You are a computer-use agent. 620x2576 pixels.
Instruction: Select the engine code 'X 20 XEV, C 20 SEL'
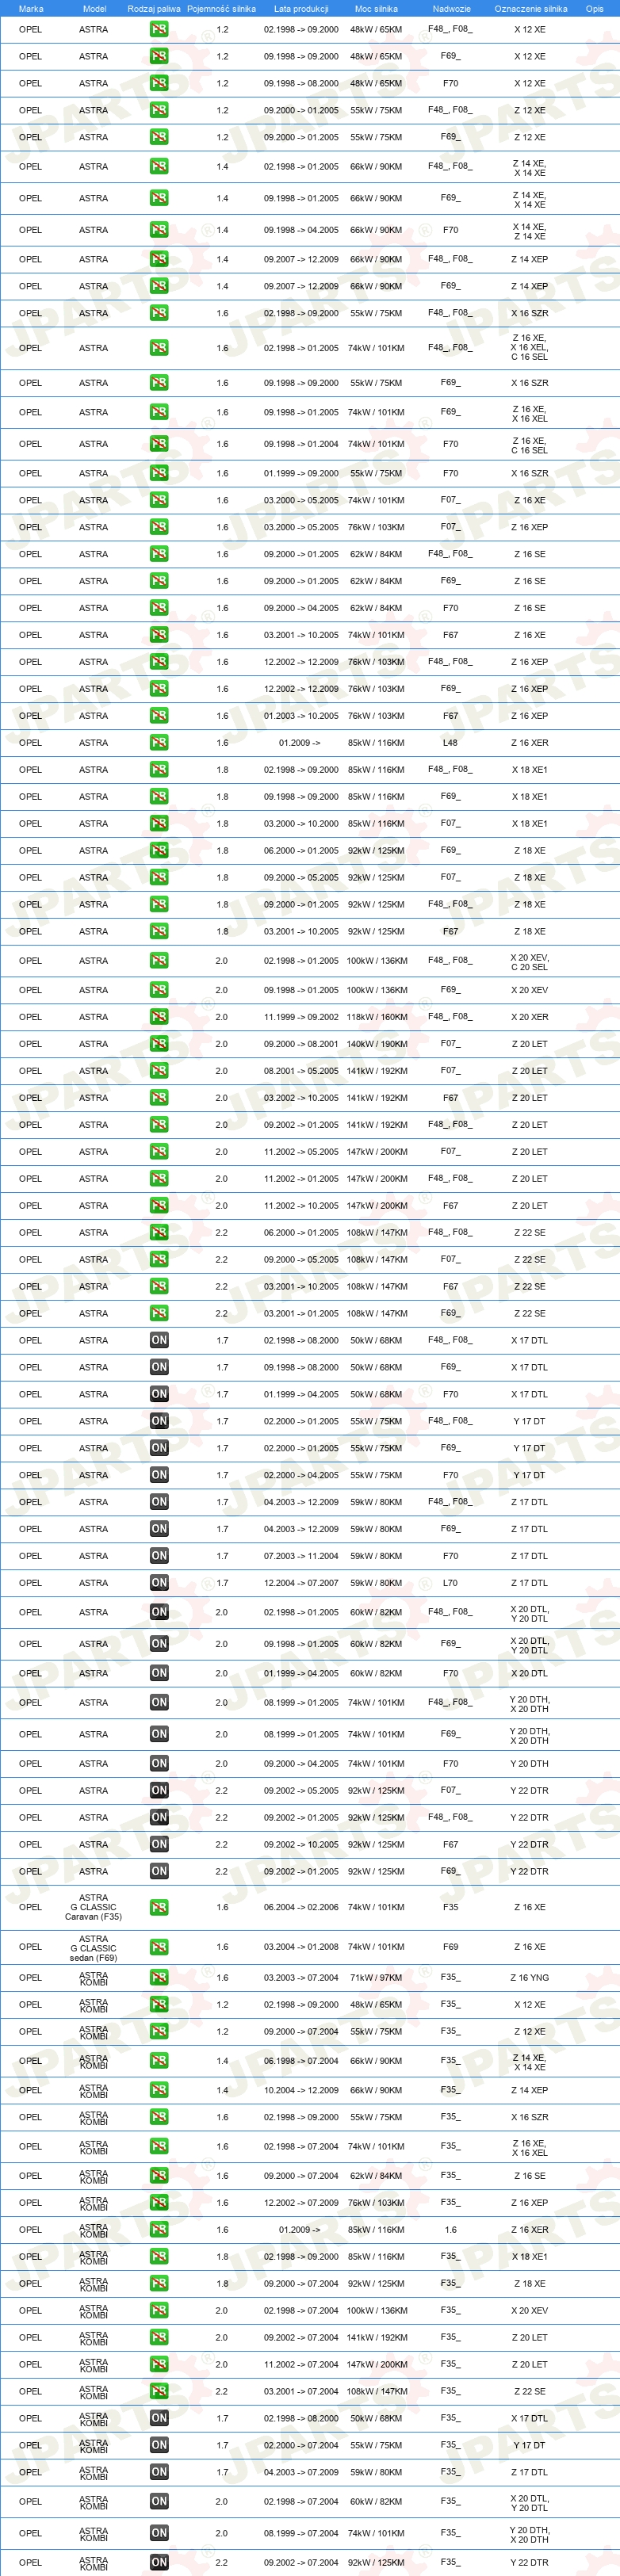click(x=530, y=962)
